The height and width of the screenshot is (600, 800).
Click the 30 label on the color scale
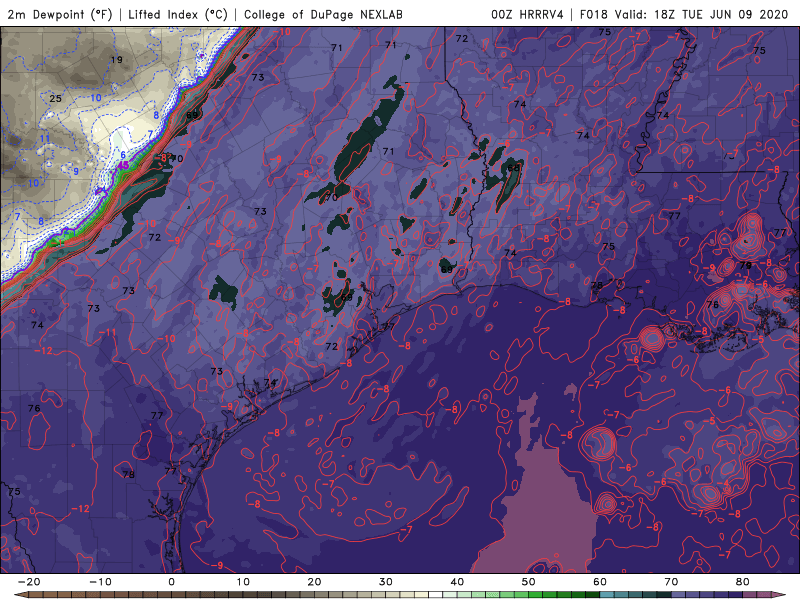point(386,582)
